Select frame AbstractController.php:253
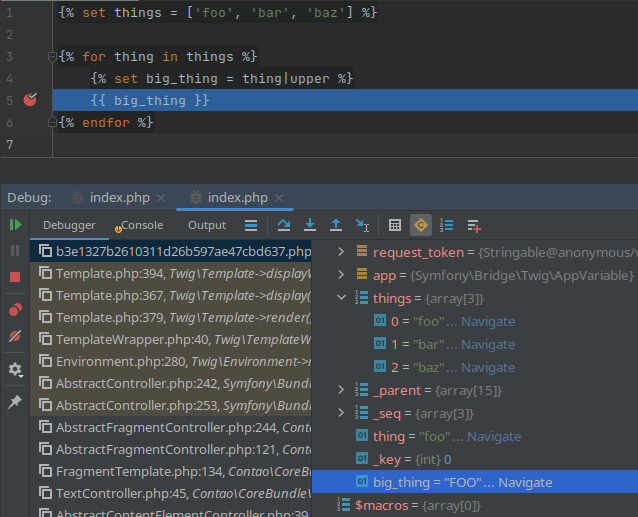638x517 pixels. click(x=170, y=405)
